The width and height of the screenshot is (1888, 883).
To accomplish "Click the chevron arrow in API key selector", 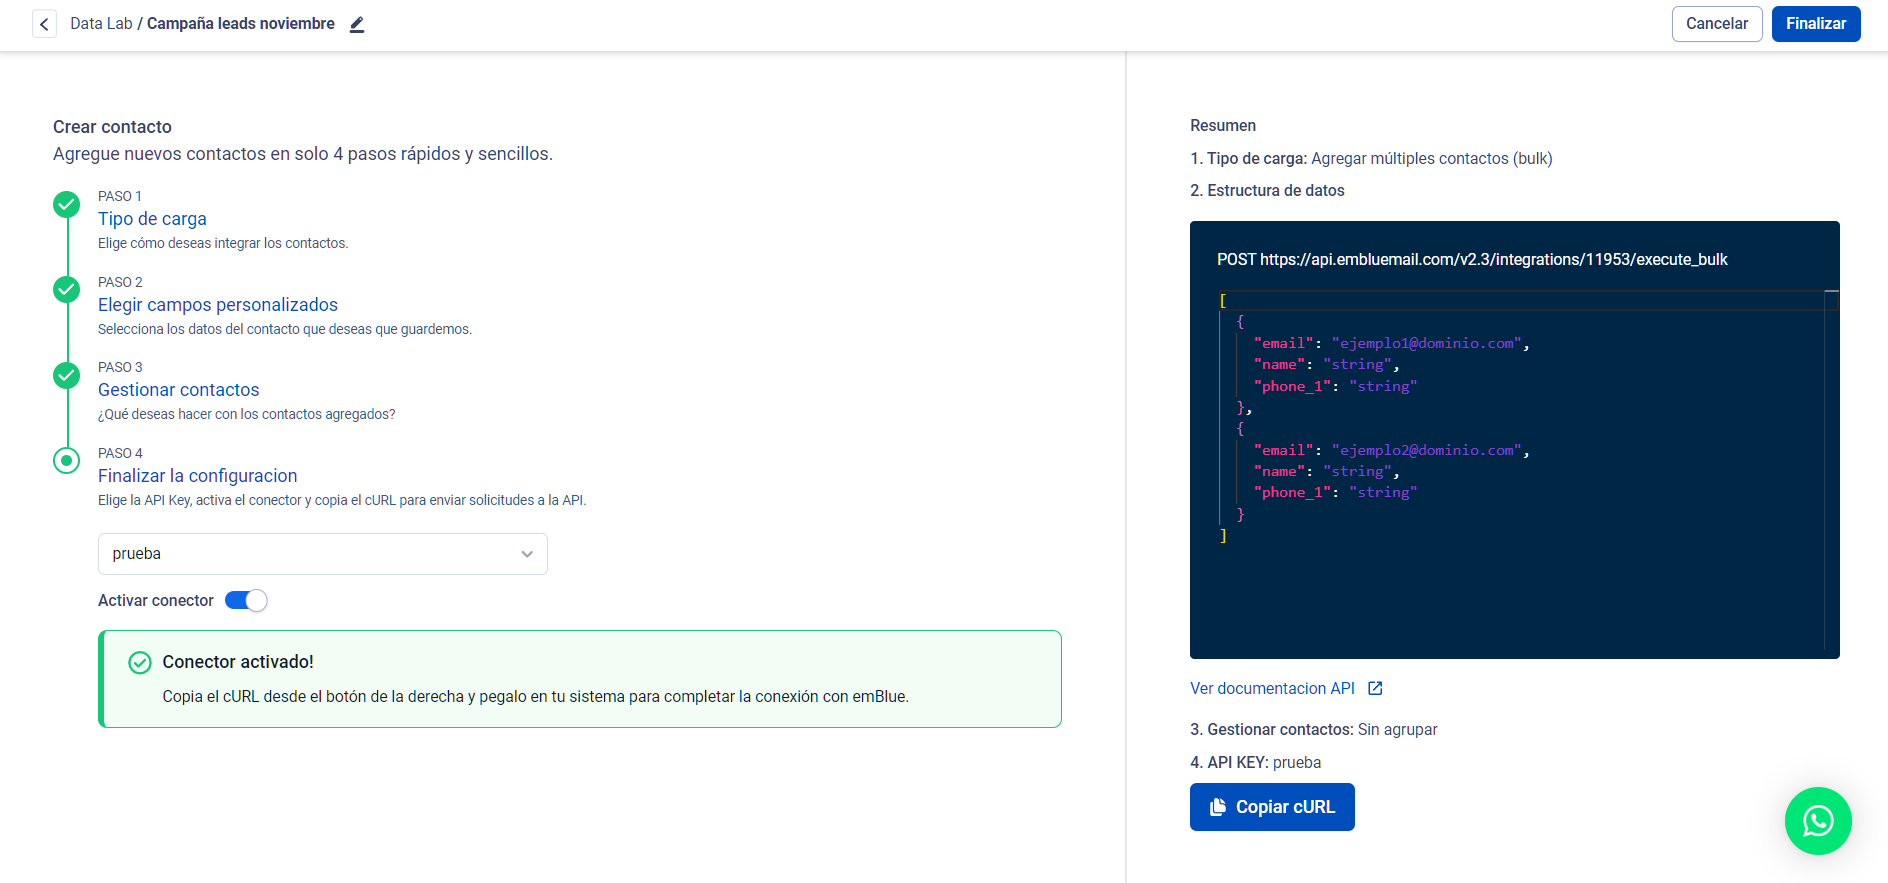I will [x=527, y=554].
